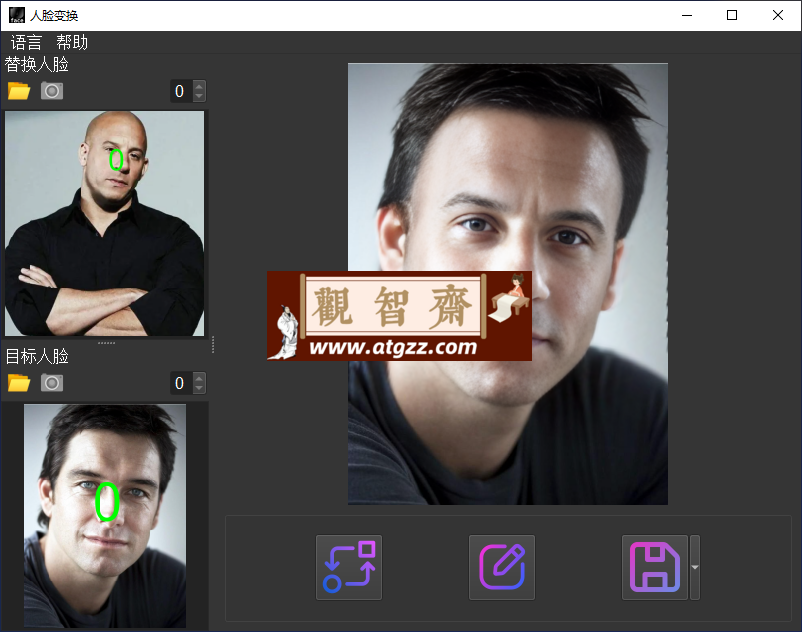Click camera icon under 目标人脸
The height and width of the screenshot is (632, 802).
click(x=52, y=383)
